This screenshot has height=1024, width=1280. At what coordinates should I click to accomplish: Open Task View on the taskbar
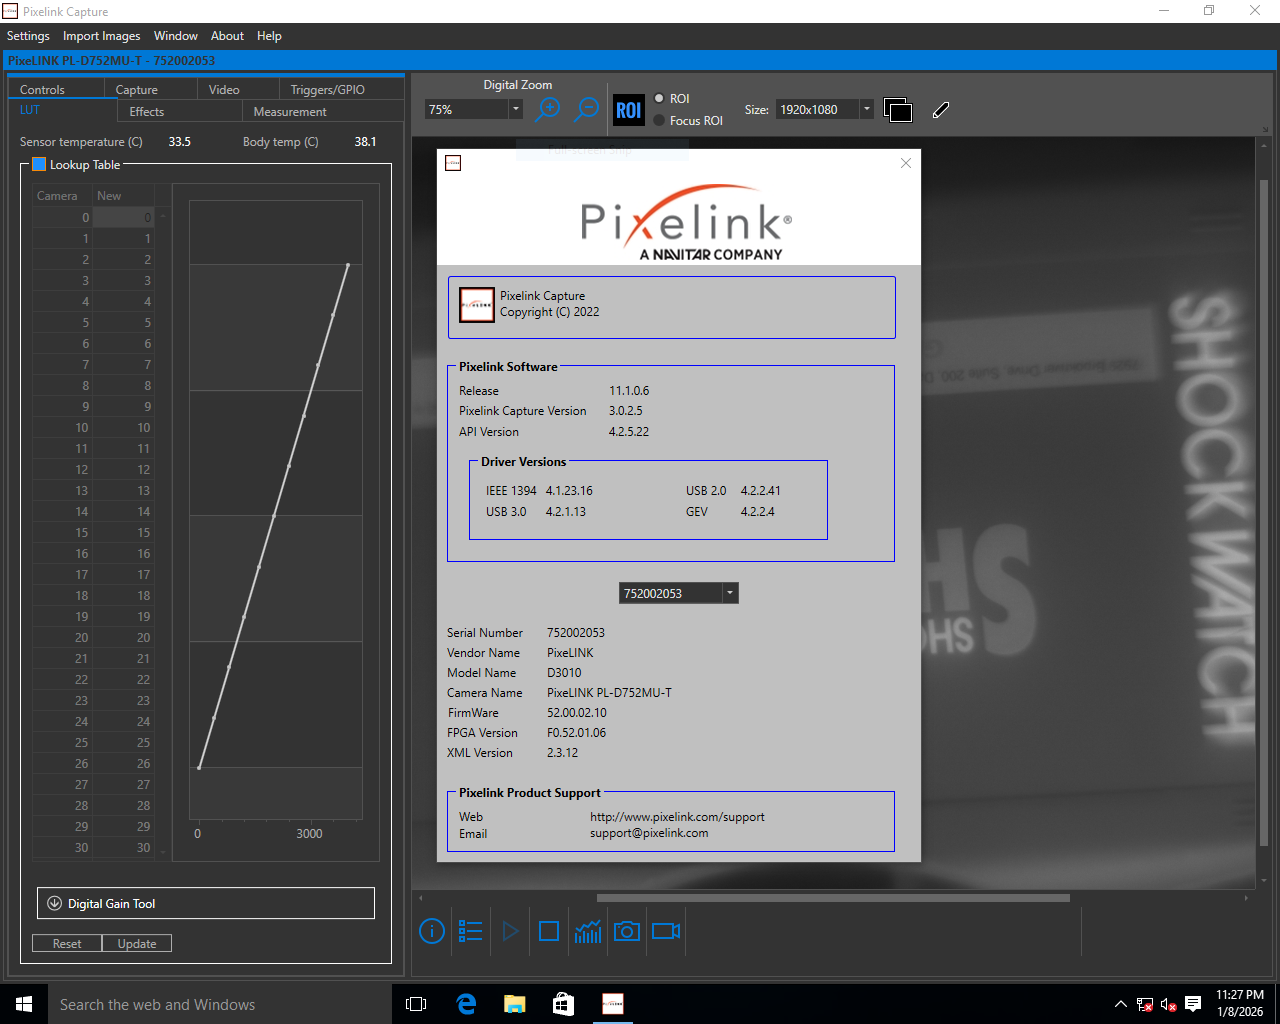(416, 1004)
